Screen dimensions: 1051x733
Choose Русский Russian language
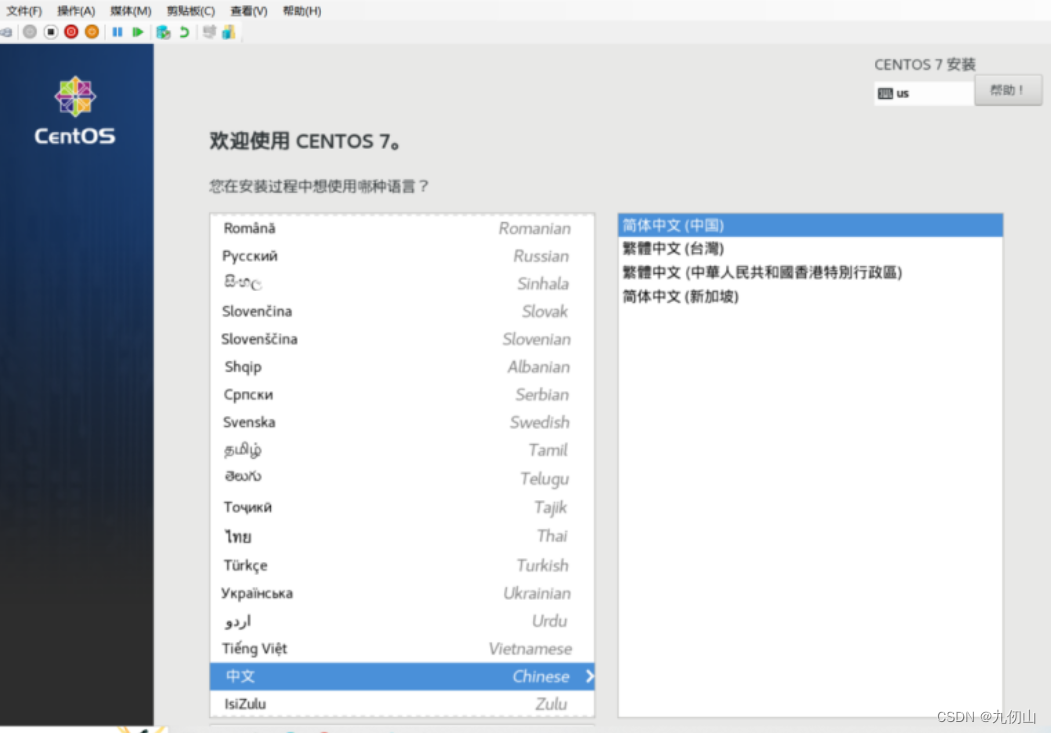click(402, 256)
